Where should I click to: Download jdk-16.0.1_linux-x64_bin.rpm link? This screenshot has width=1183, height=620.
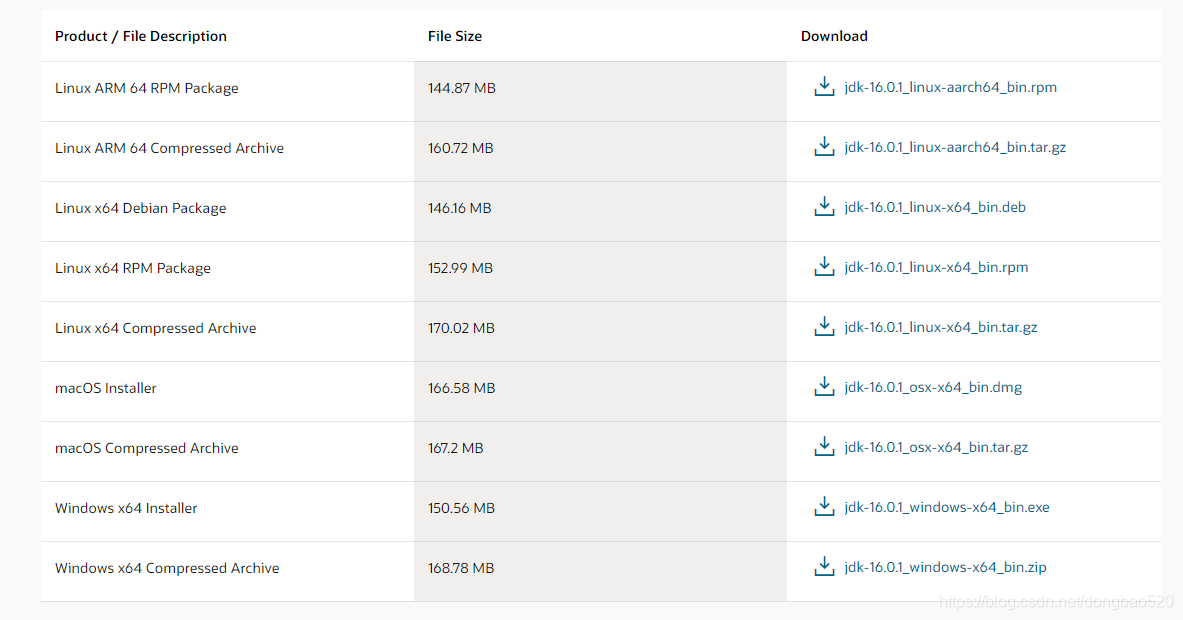click(x=936, y=267)
